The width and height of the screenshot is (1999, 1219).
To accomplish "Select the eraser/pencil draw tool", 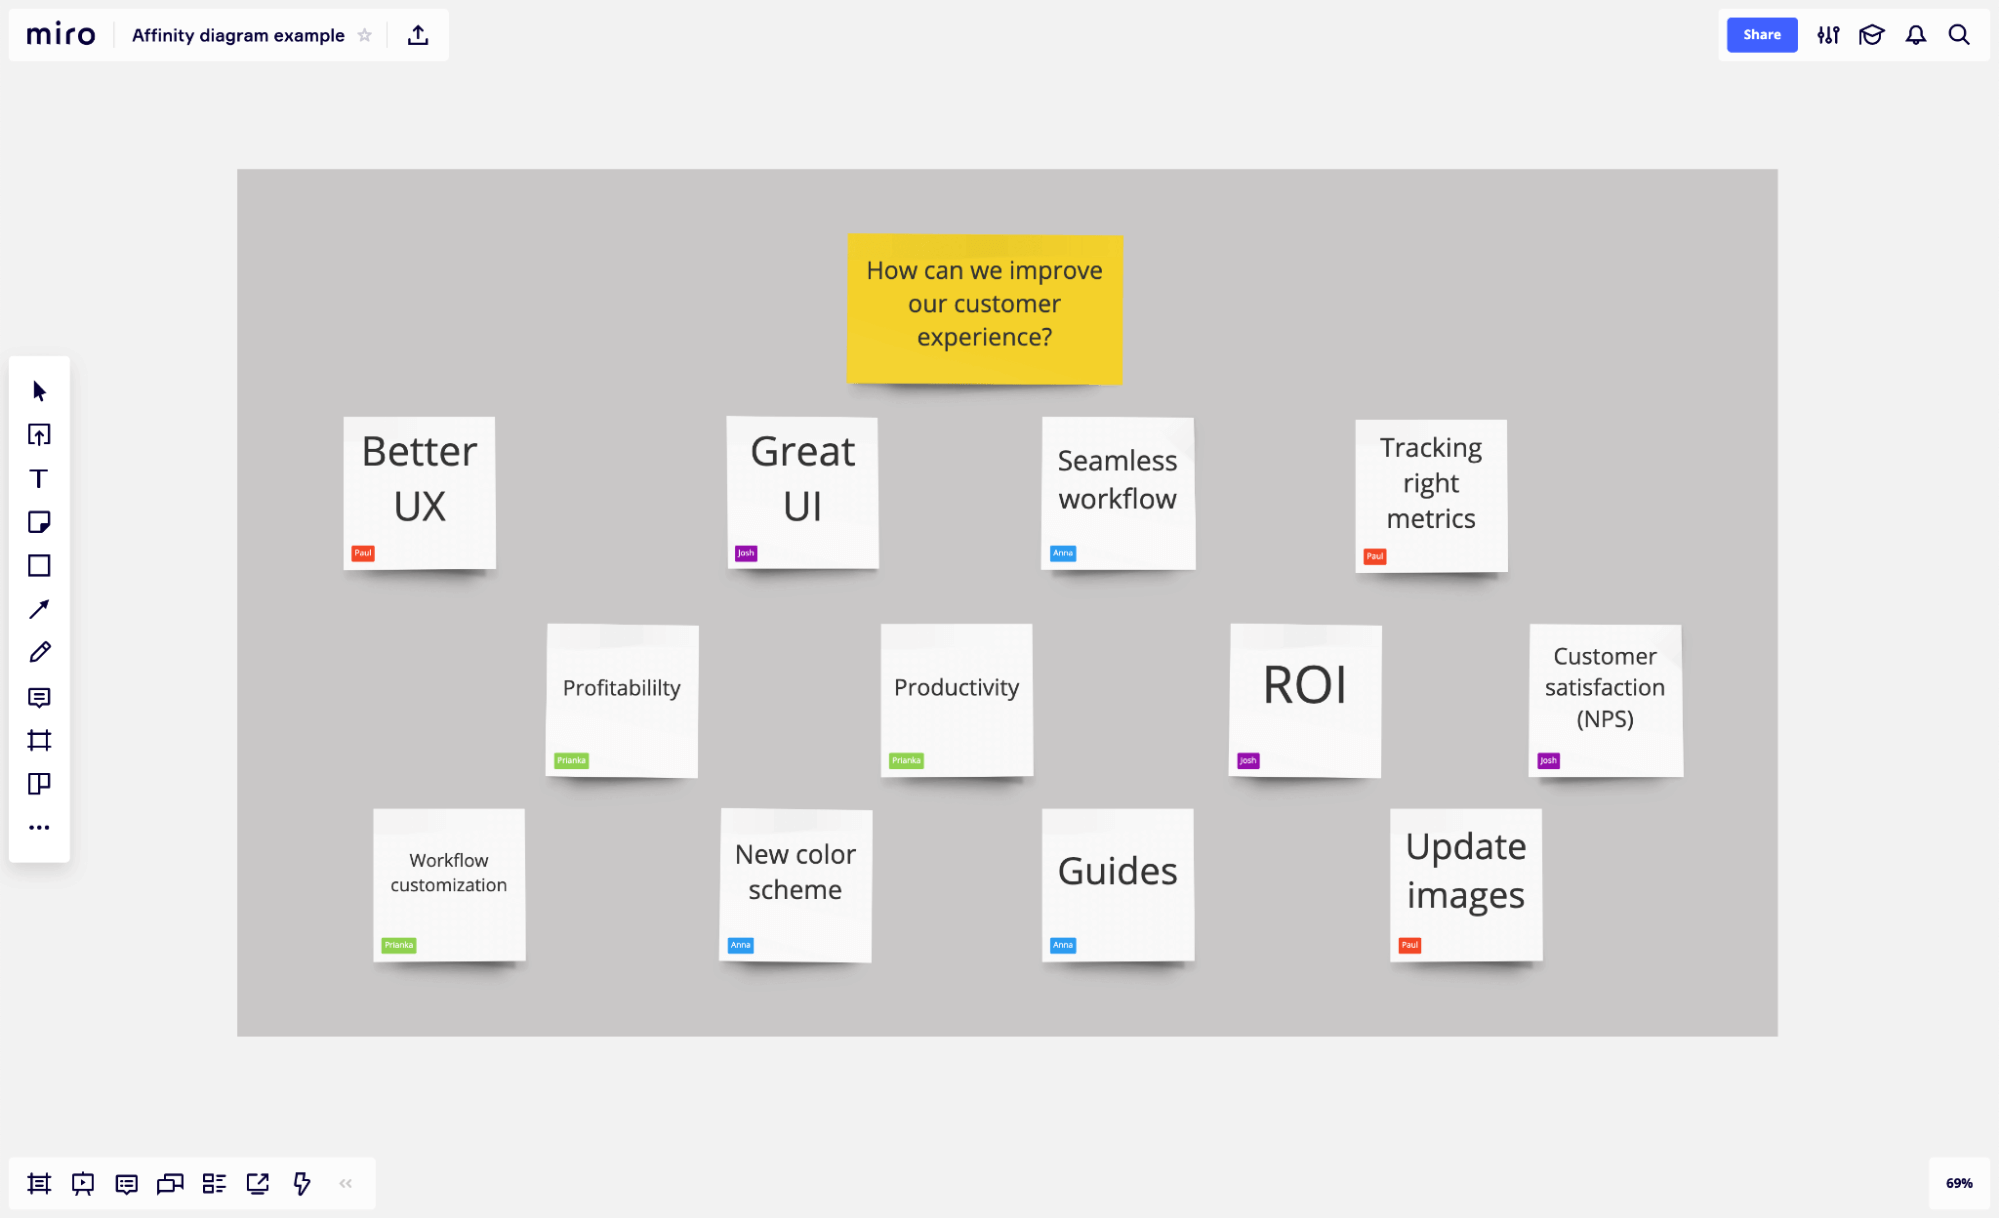I will (39, 654).
